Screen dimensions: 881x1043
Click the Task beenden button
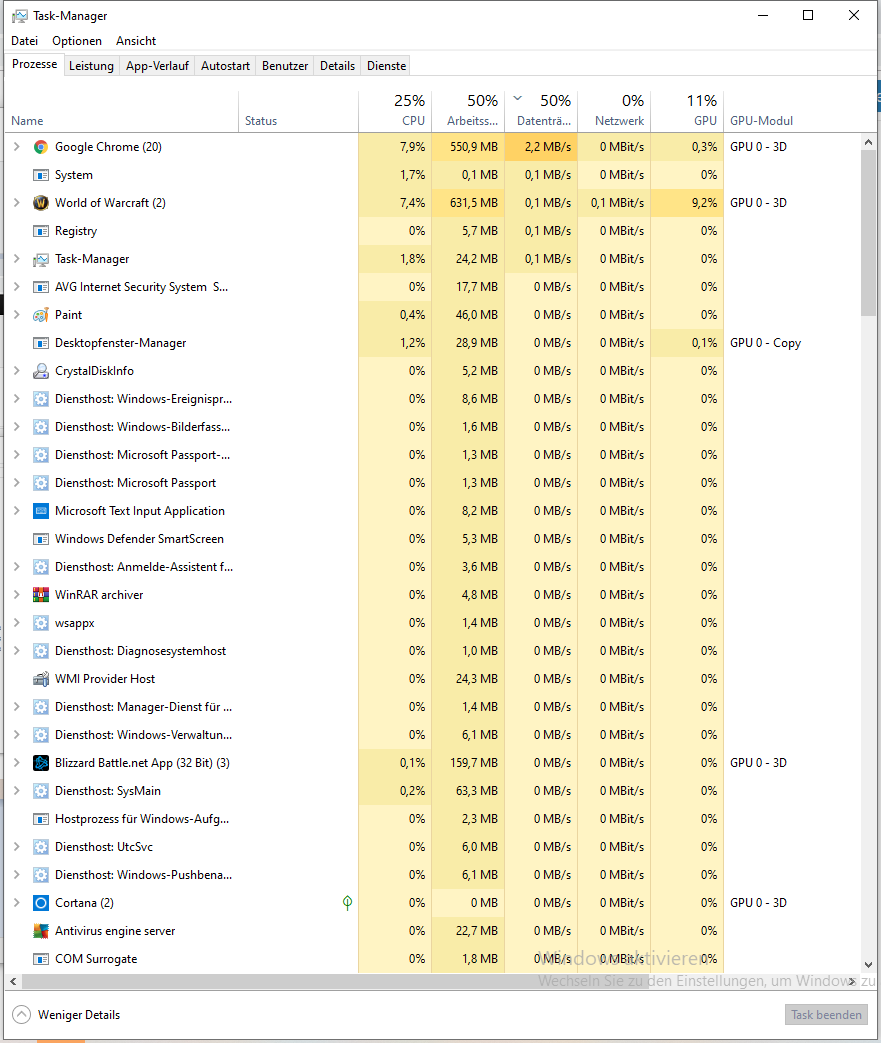click(826, 1014)
